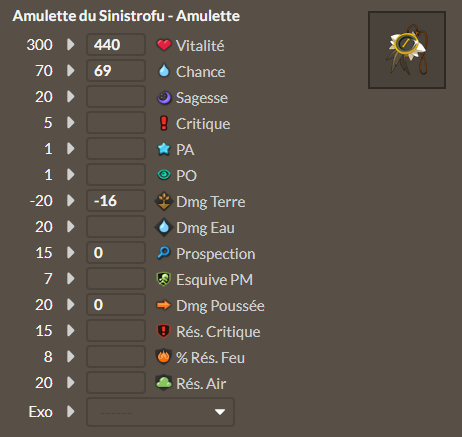This screenshot has height=437, width=462.
Task: Open the Exo dropdown menu
Action: (160, 412)
